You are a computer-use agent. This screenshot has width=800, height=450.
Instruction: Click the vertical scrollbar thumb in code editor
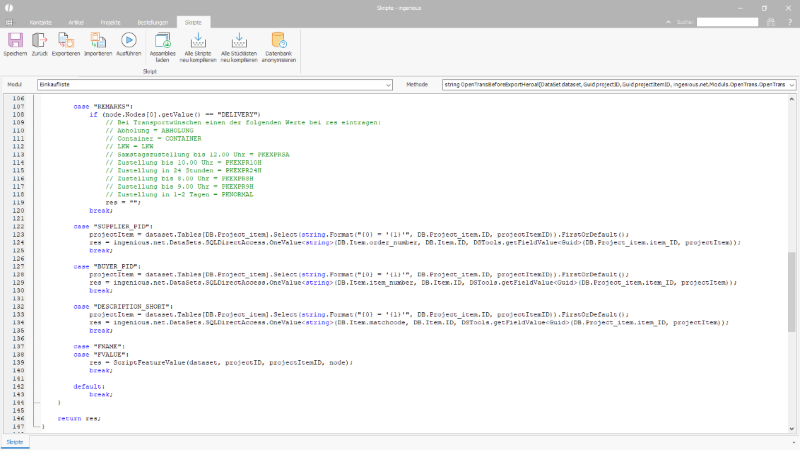click(x=791, y=291)
